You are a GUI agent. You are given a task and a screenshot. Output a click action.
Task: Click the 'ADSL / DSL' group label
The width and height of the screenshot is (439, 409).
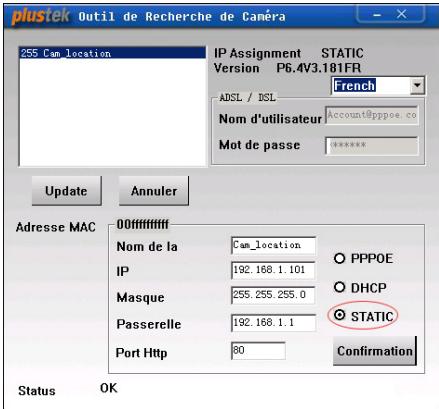tap(248, 98)
